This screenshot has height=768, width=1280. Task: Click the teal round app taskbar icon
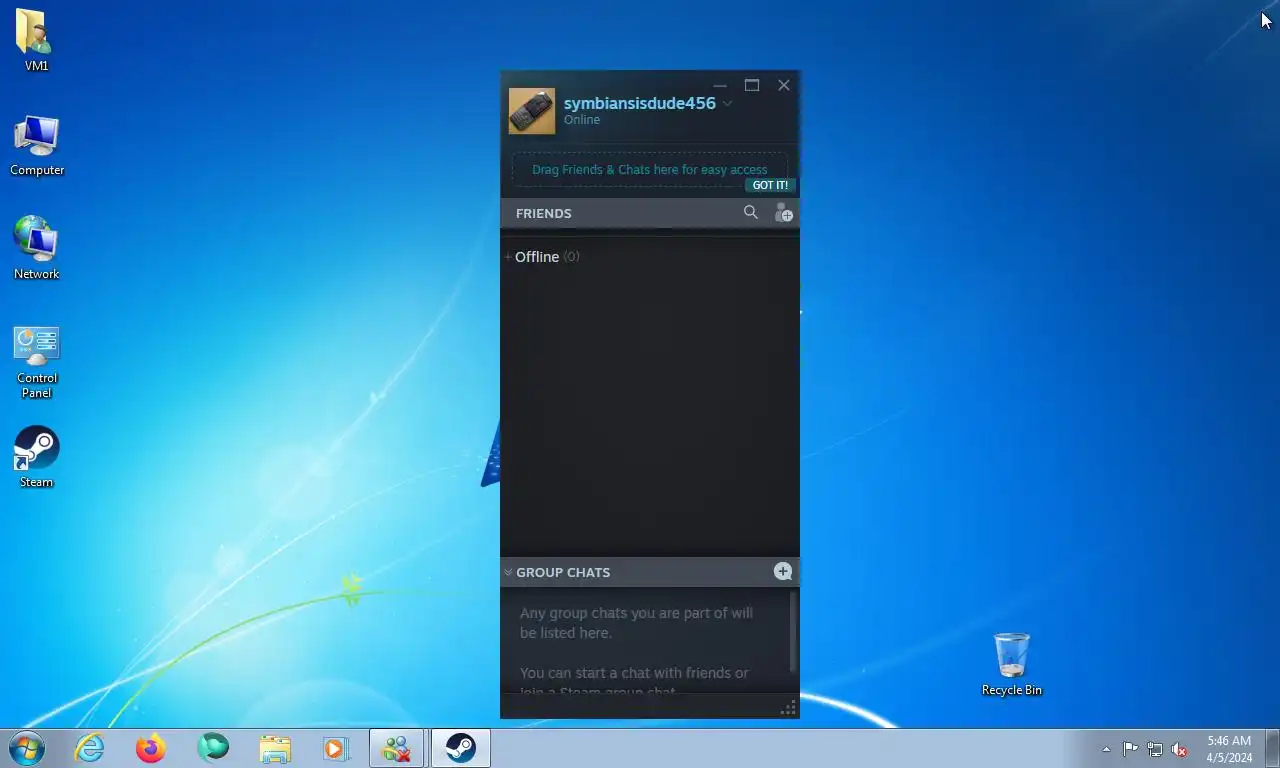point(213,748)
